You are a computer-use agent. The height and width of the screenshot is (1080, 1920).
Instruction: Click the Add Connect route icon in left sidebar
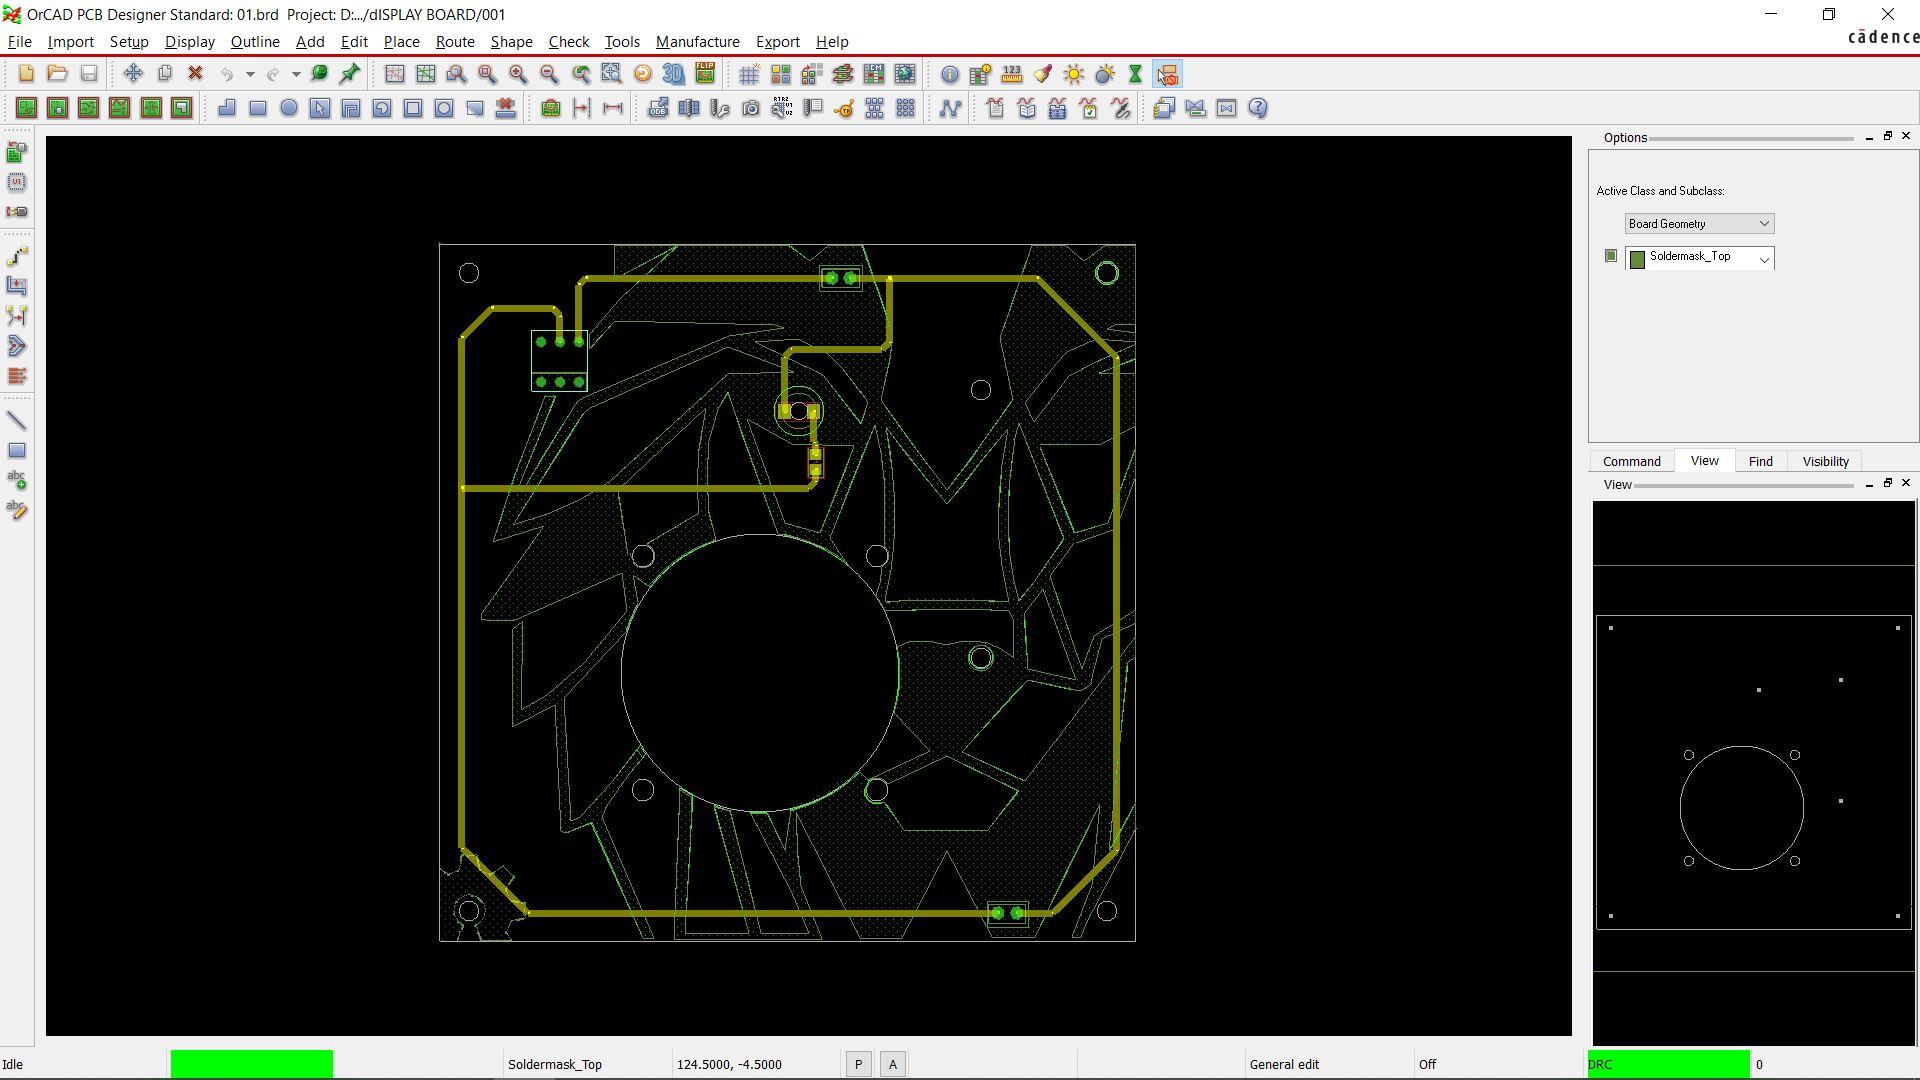point(17,255)
